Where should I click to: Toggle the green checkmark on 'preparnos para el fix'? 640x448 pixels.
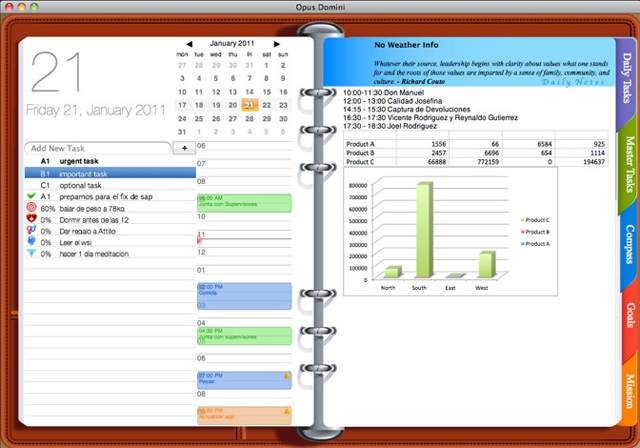[x=31, y=197]
